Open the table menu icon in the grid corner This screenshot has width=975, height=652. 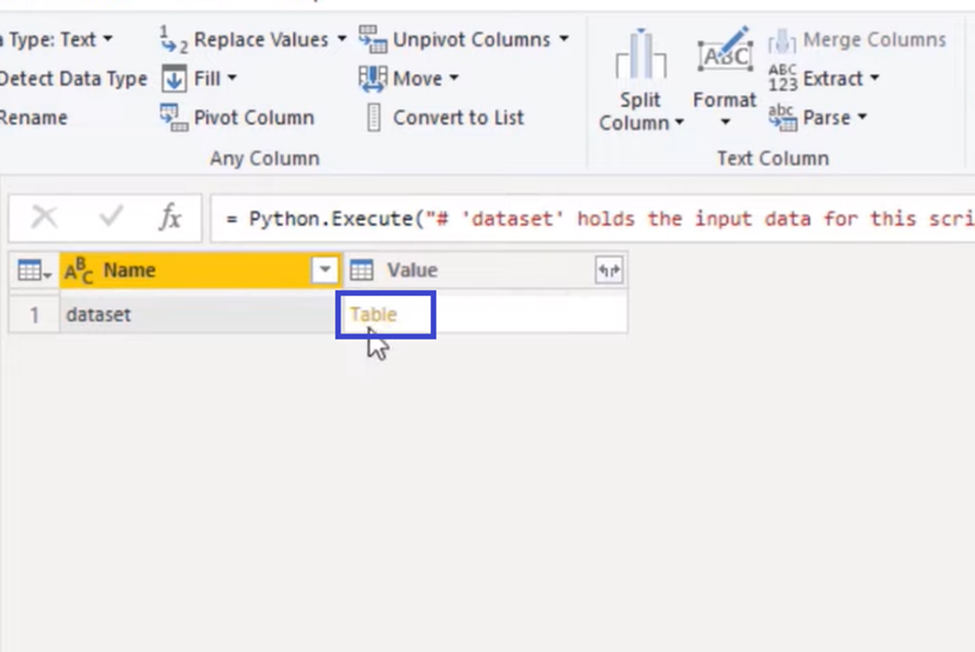click(34, 271)
